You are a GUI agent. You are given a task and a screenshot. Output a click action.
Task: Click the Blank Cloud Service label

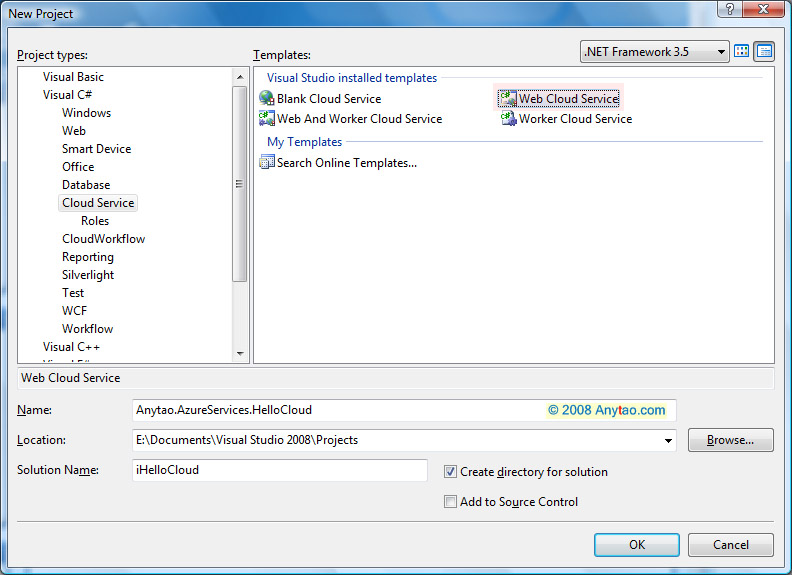(329, 99)
